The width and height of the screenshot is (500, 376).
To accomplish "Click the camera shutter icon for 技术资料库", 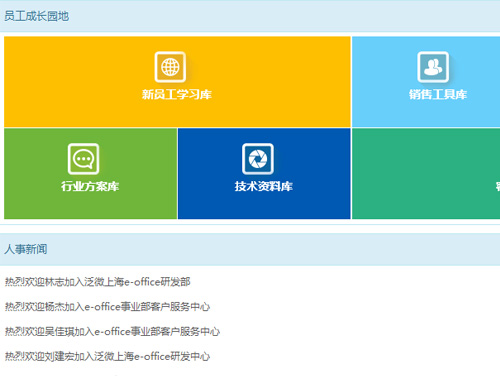I will coord(258,159).
